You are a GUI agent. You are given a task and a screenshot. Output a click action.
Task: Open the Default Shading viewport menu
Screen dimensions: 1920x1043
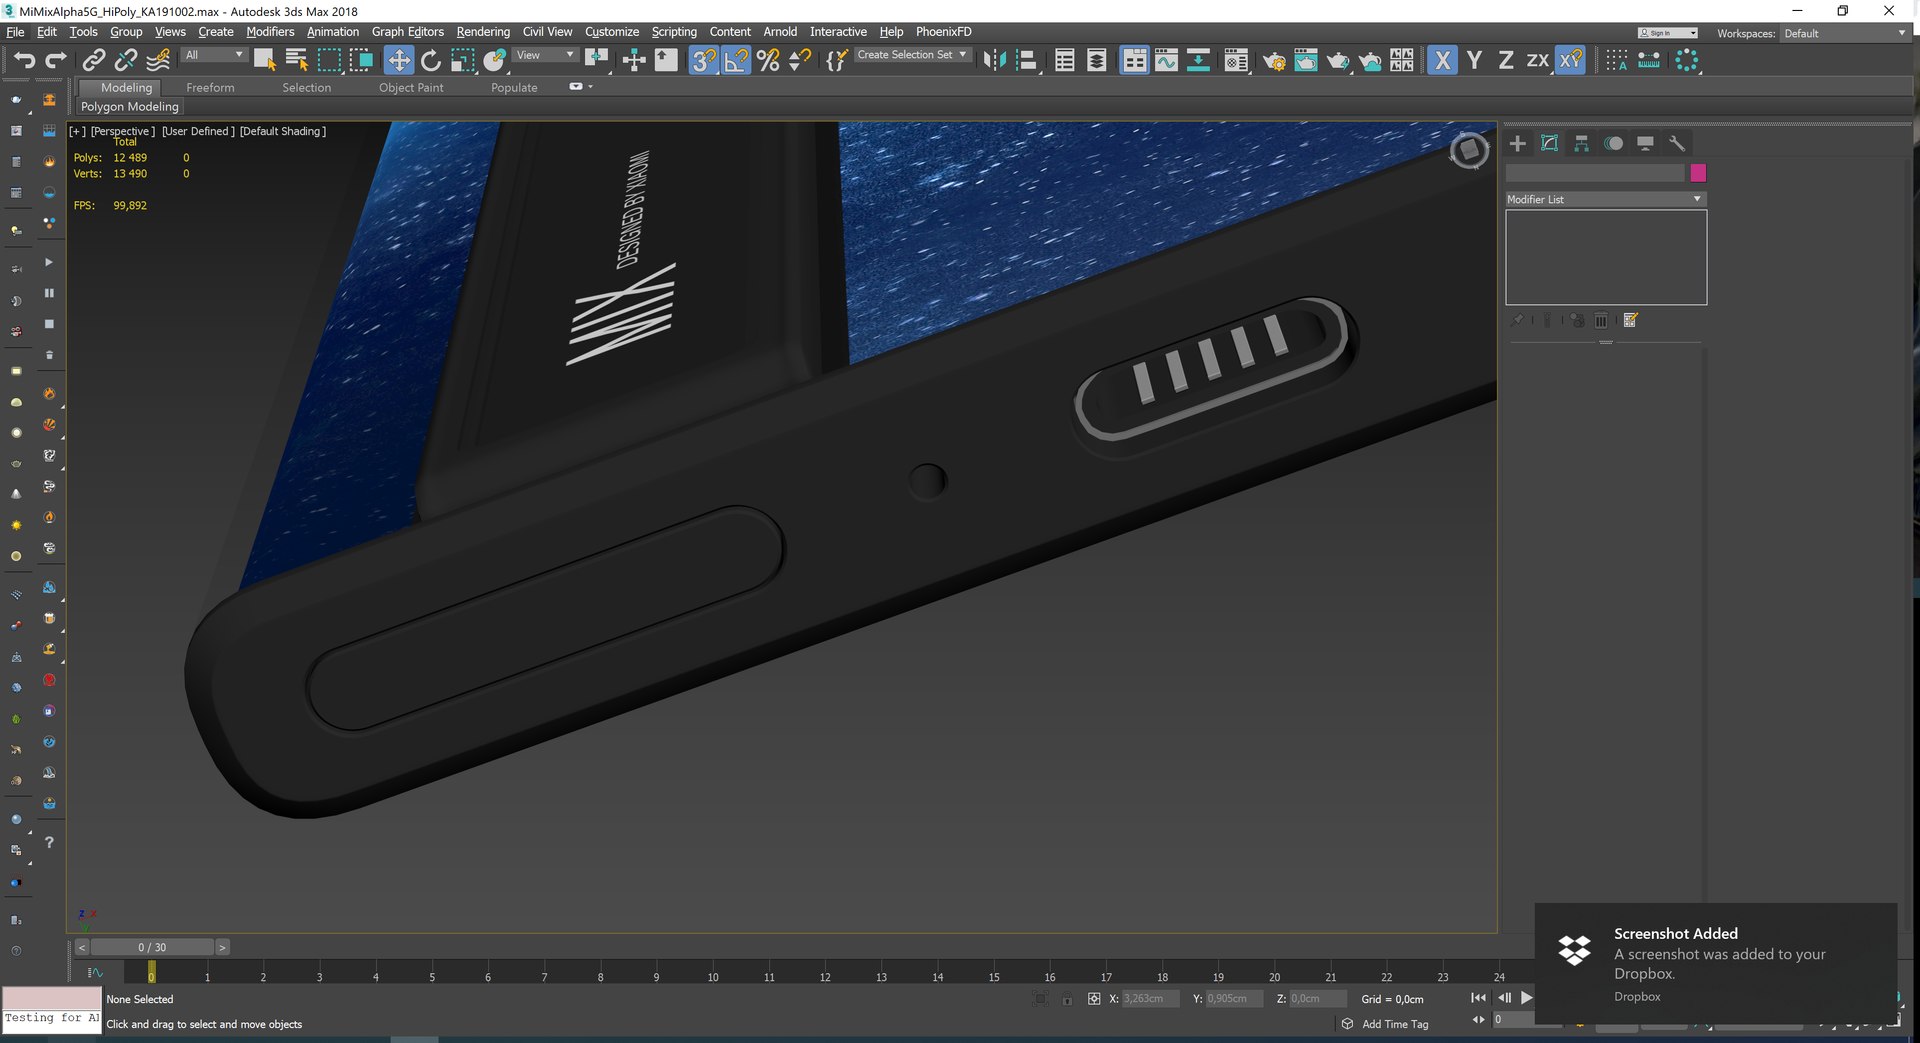click(x=283, y=131)
